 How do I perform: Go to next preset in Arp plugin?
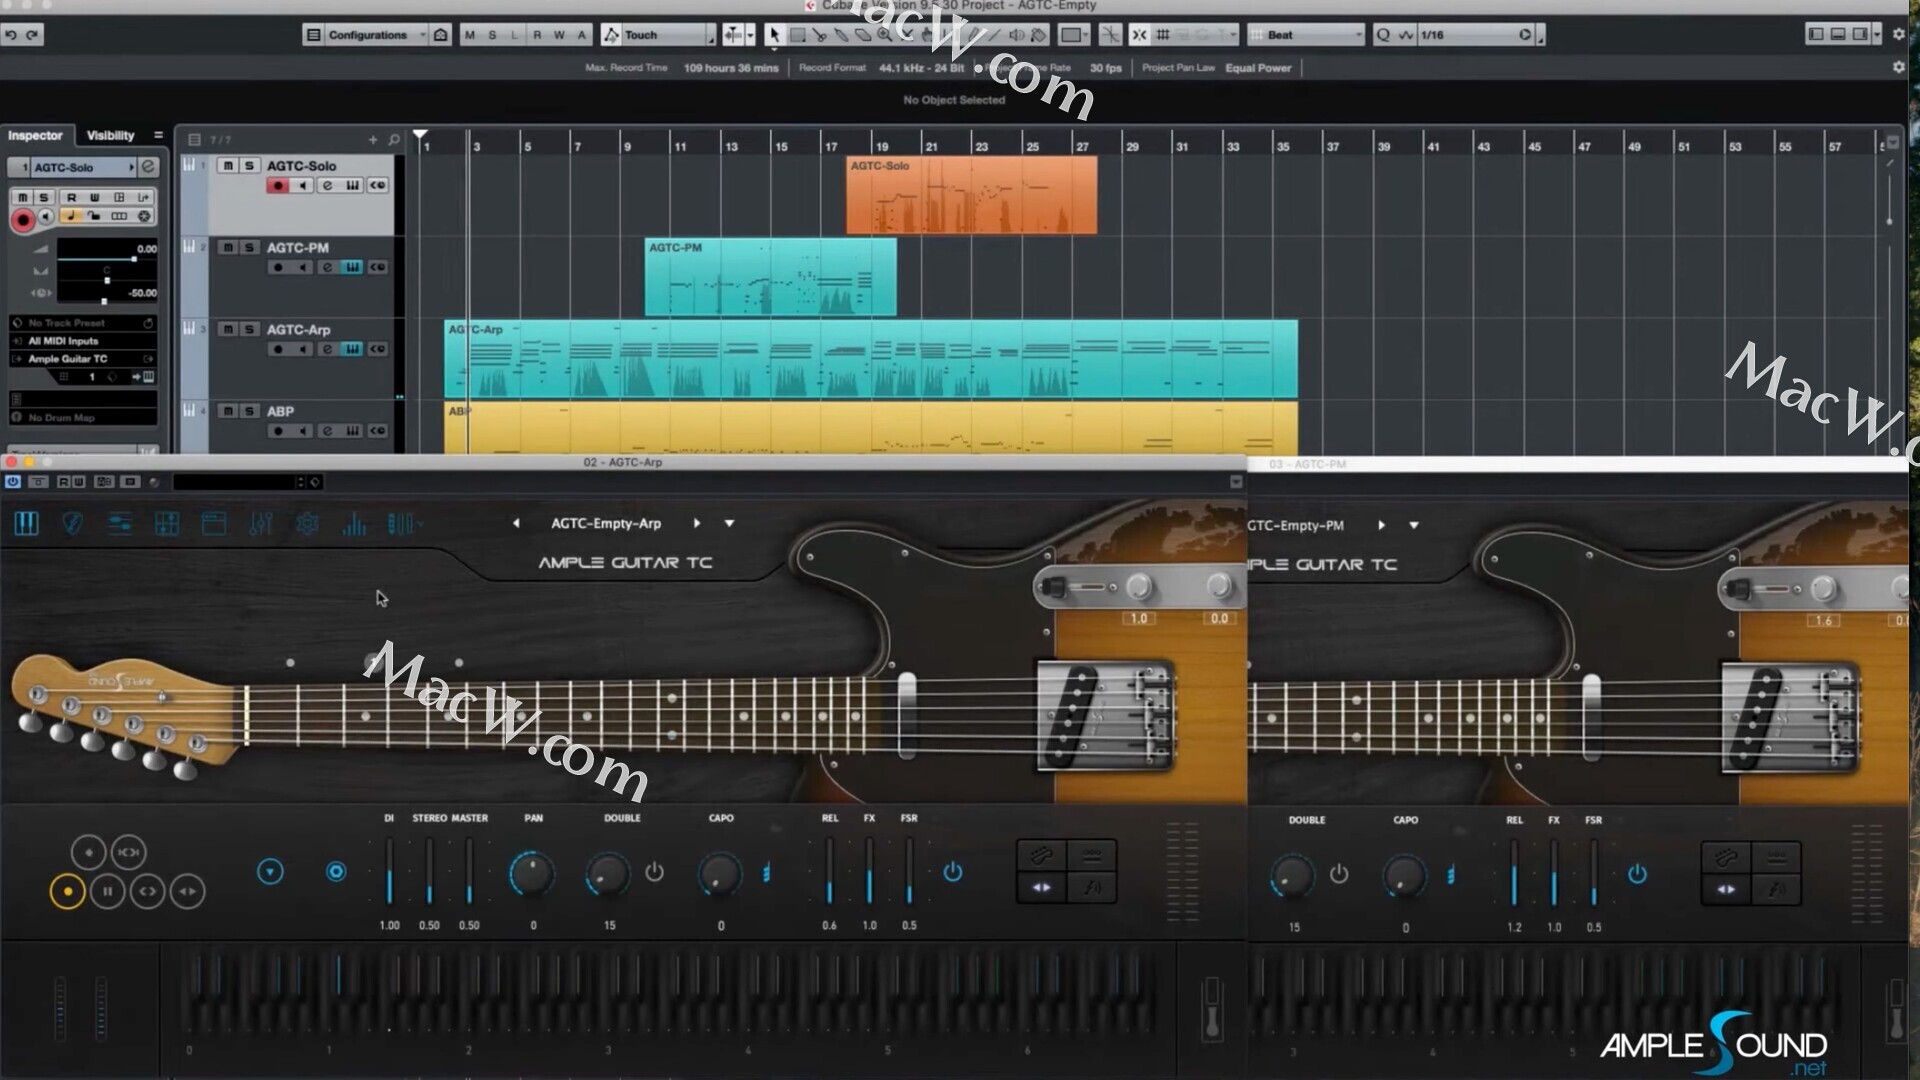[x=697, y=524]
